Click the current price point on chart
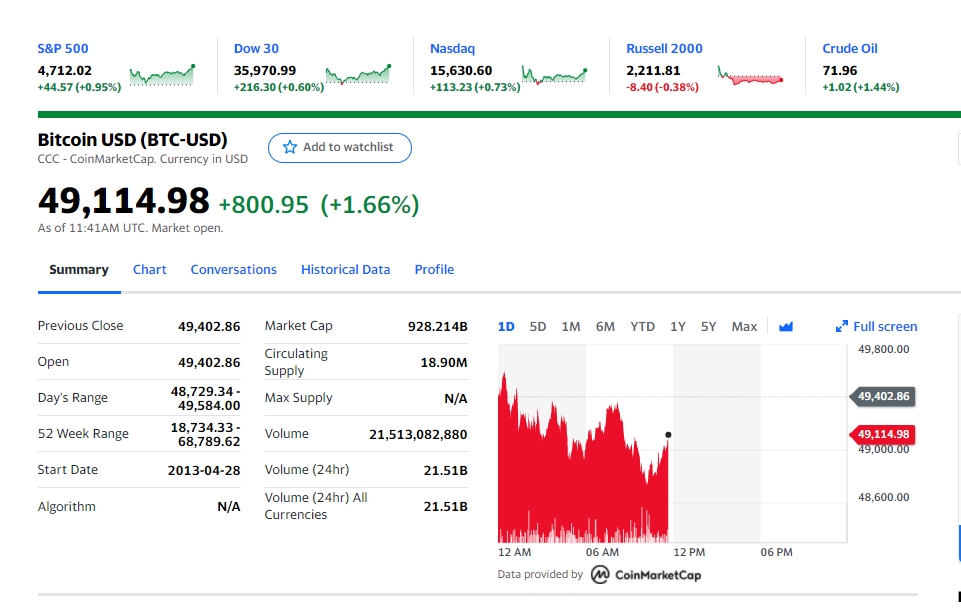This screenshot has height=613, width=961. pos(668,435)
